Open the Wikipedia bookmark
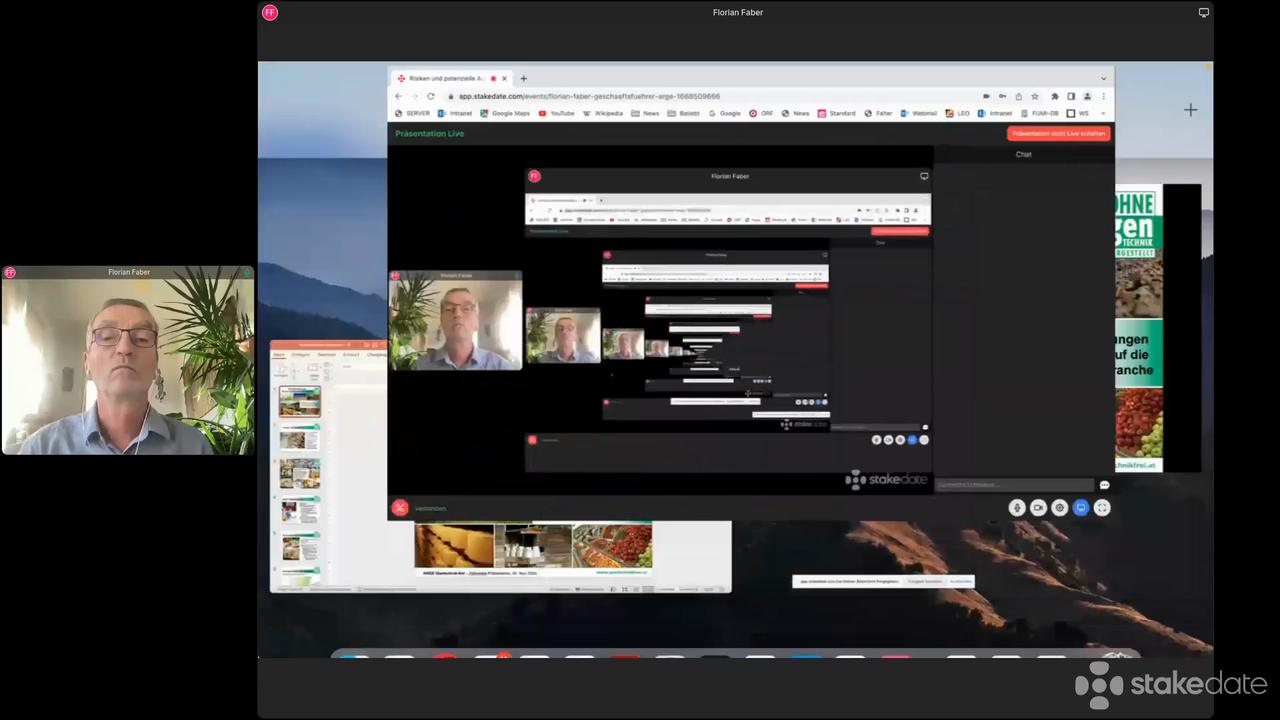Screen dimensions: 1280x720 click(x=603, y=113)
